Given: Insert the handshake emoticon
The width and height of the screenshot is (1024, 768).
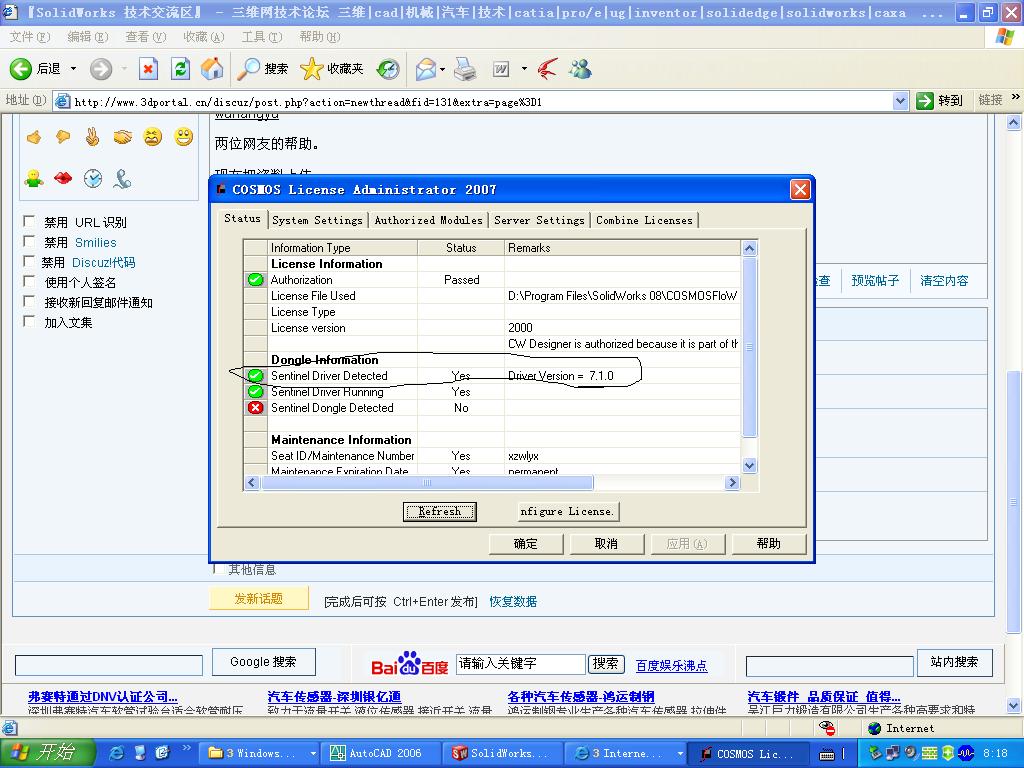Looking at the screenshot, I should 122,137.
